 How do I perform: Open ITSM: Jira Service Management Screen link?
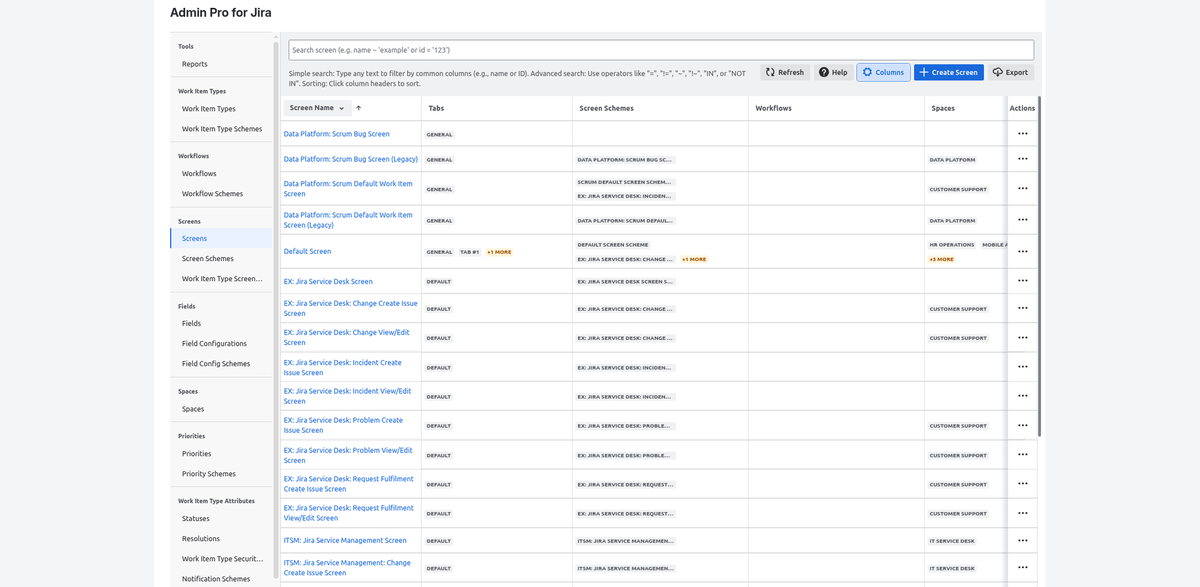point(345,540)
